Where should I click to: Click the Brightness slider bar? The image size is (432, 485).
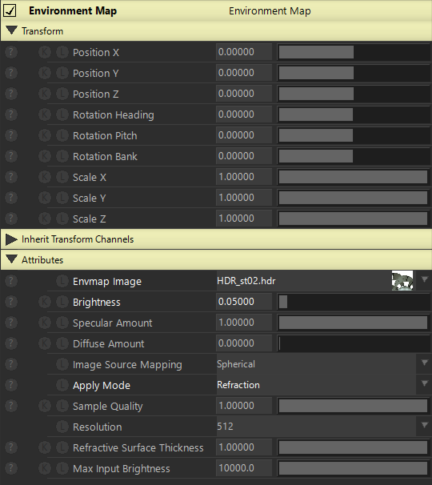[354, 302]
